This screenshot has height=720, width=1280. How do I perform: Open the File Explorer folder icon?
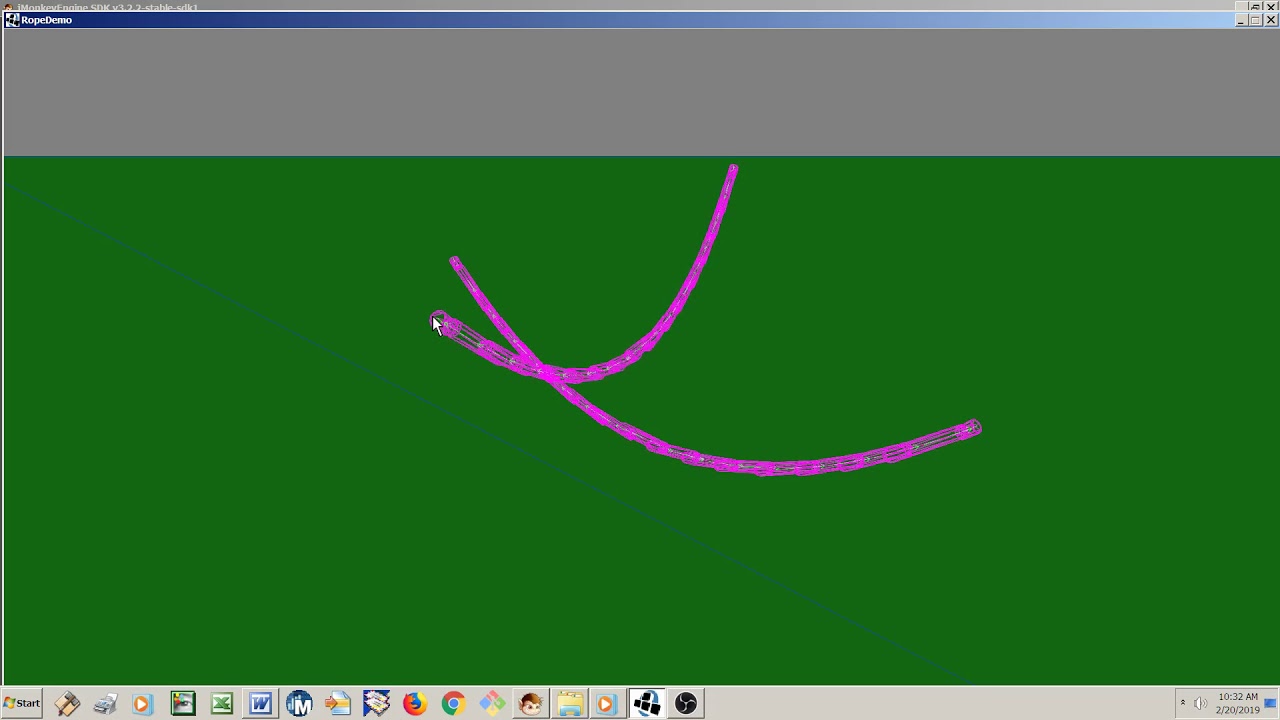coord(570,704)
